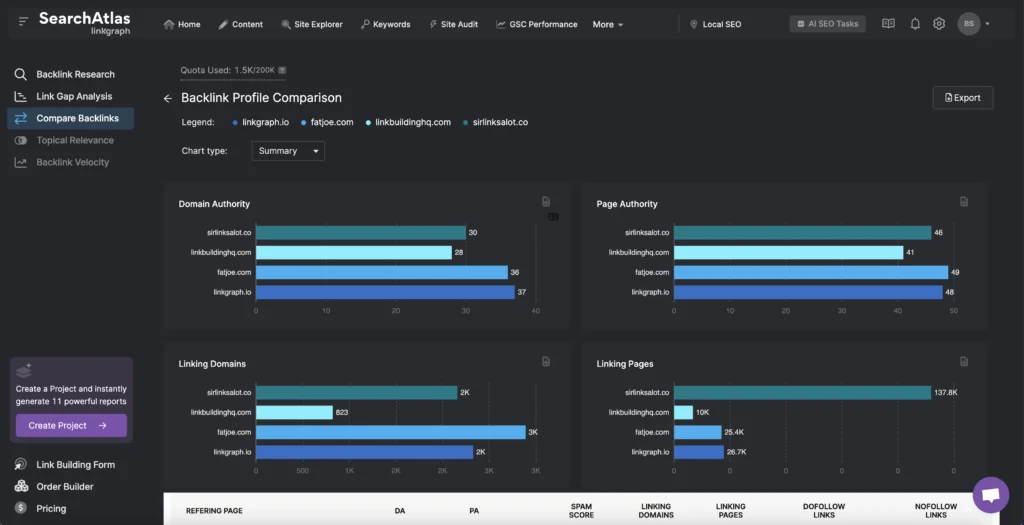Collapse sidebar via hamburger menu icon
This screenshot has height=525, width=1024.
coord(24,22)
